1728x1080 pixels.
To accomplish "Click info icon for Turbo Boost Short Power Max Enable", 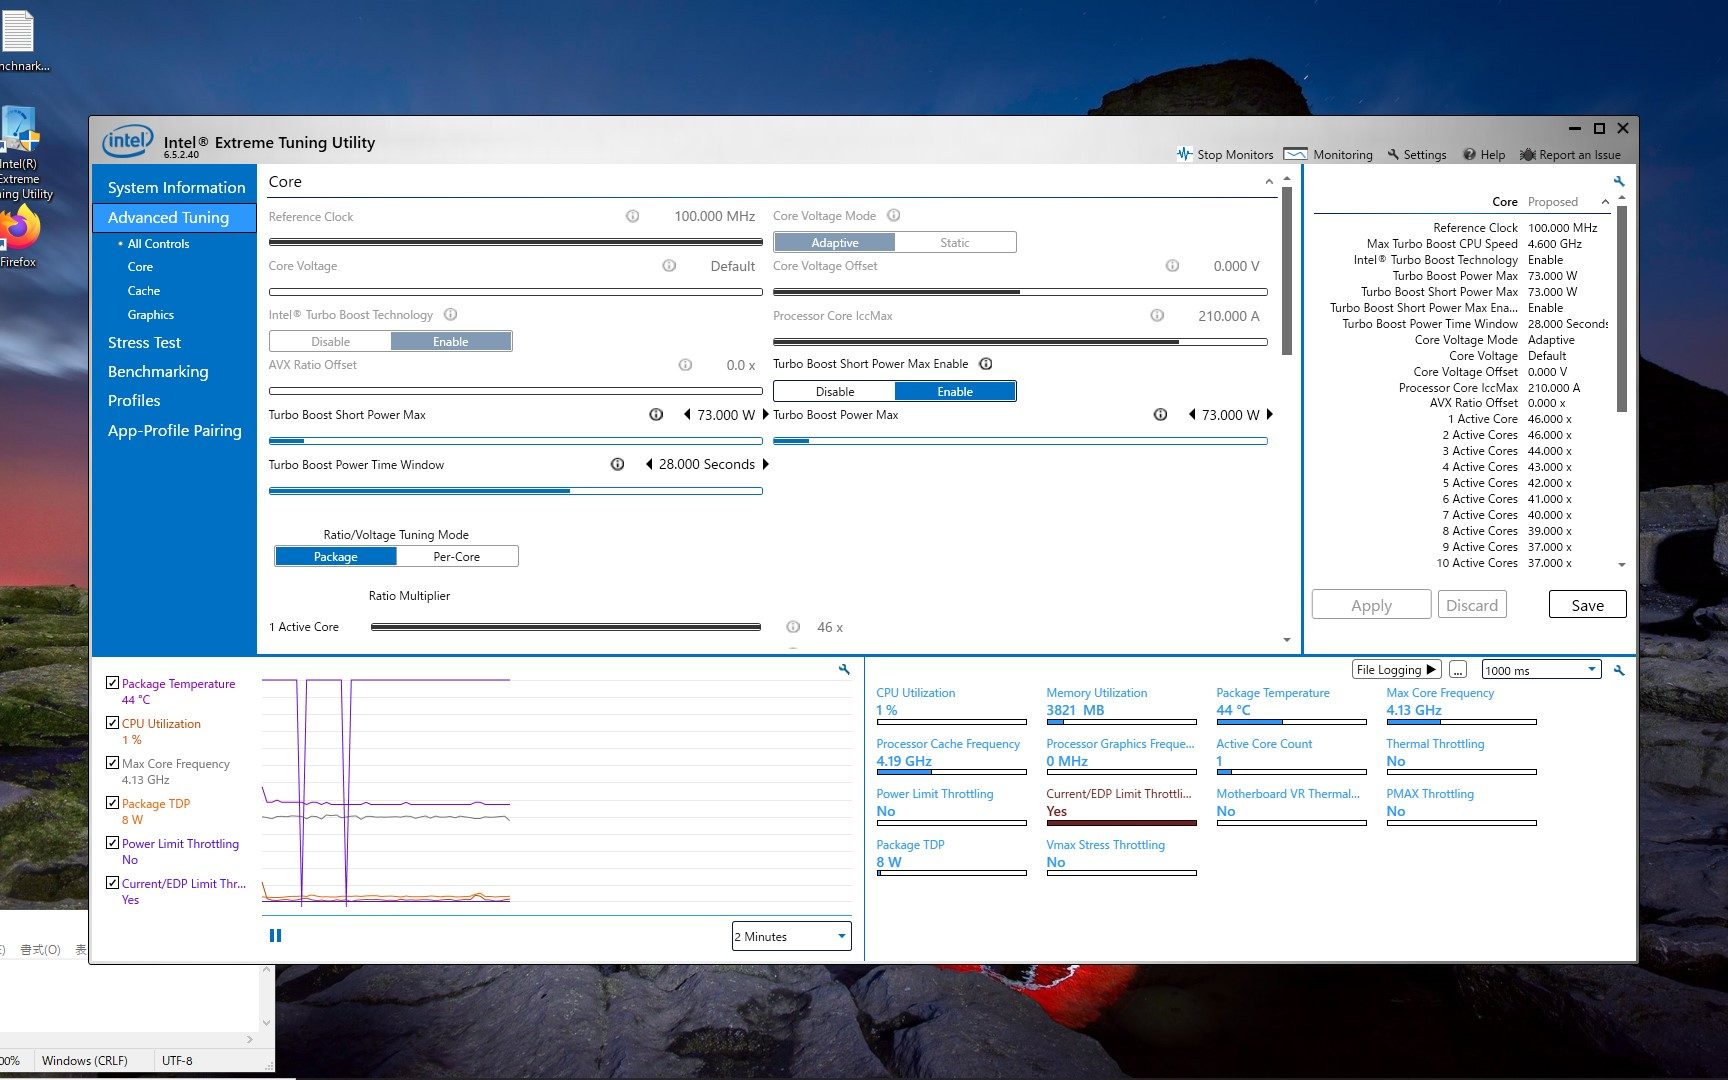I will [985, 364].
